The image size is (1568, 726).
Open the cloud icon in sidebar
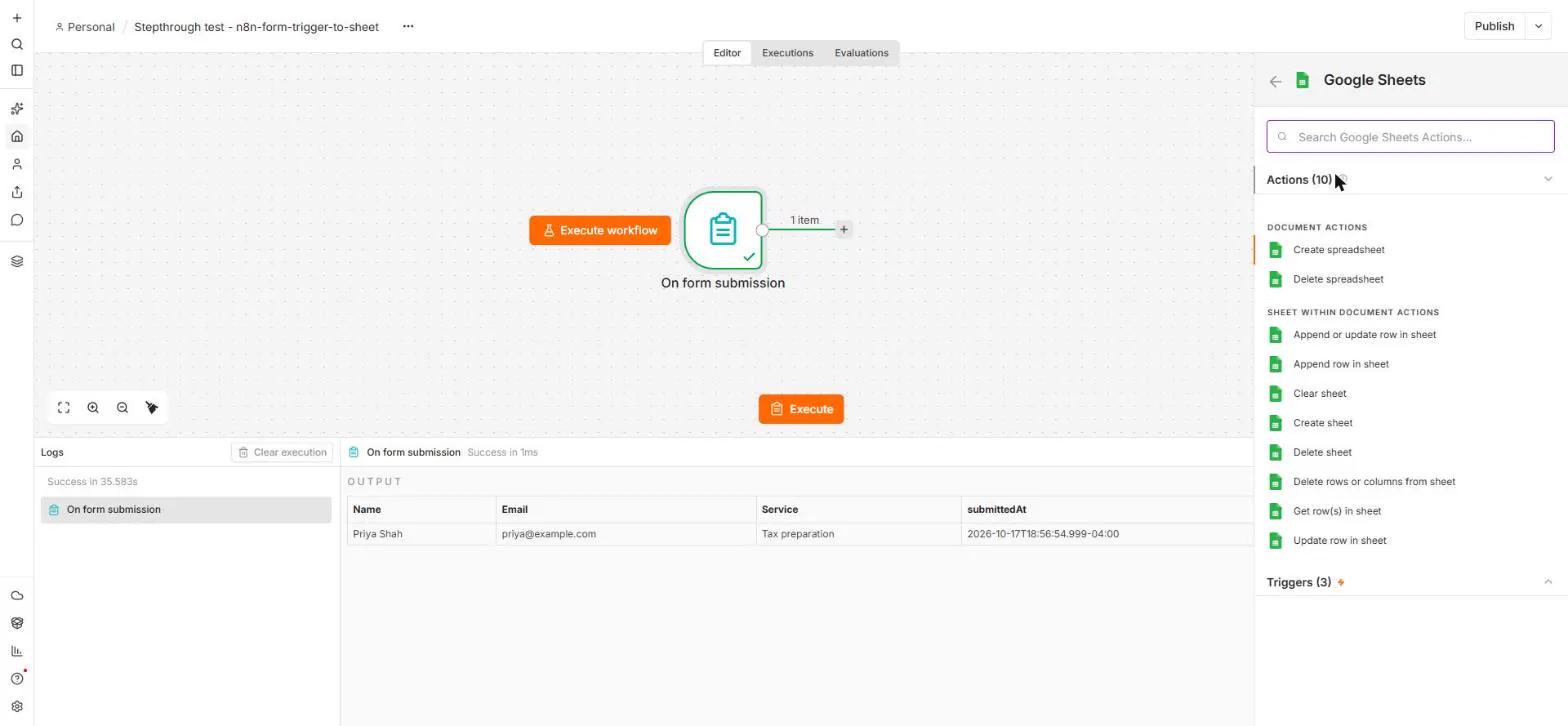tap(17, 595)
